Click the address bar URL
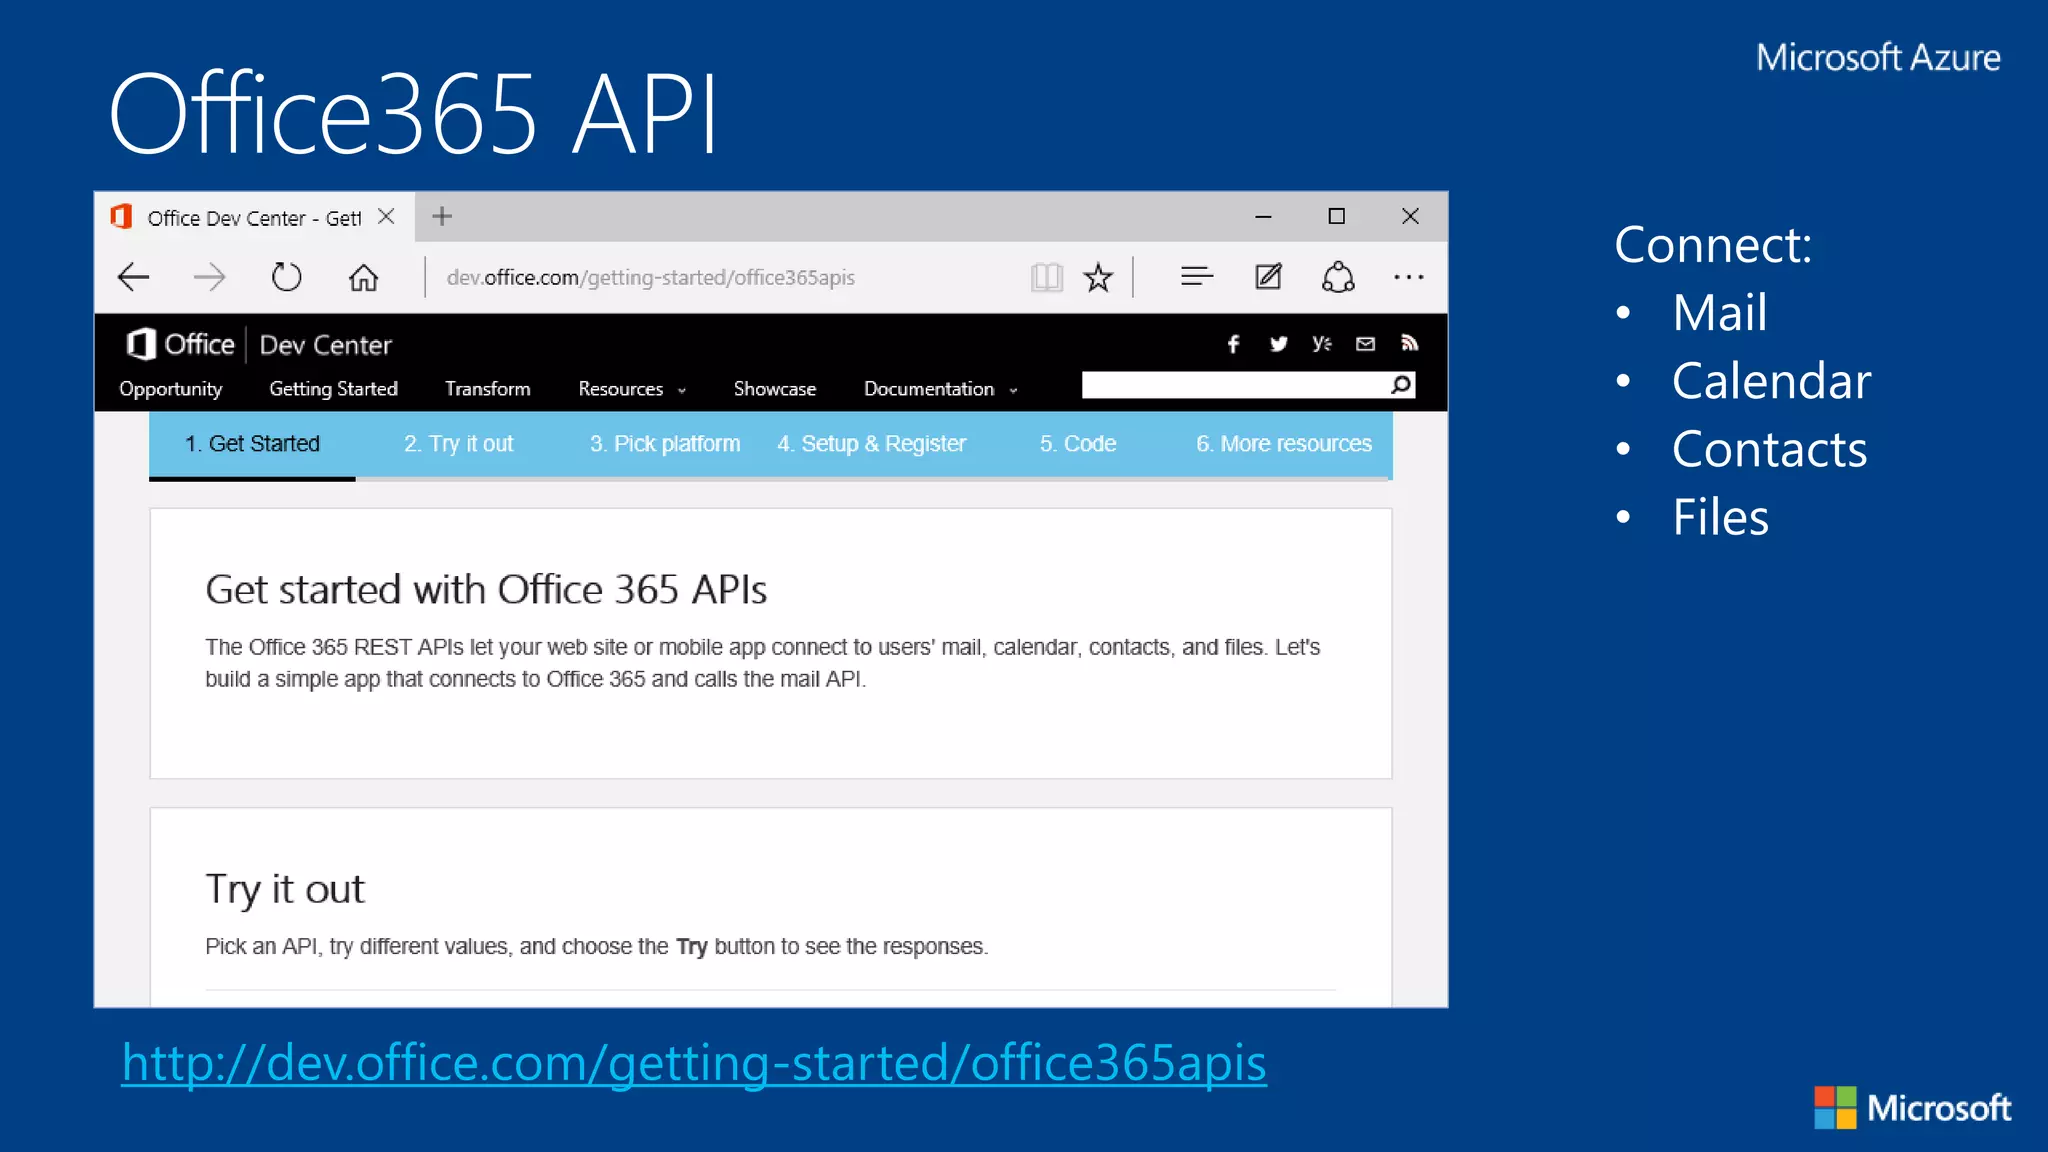Image resolution: width=2048 pixels, height=1152 pixels. pyautogui.click(x=650, y=277)
